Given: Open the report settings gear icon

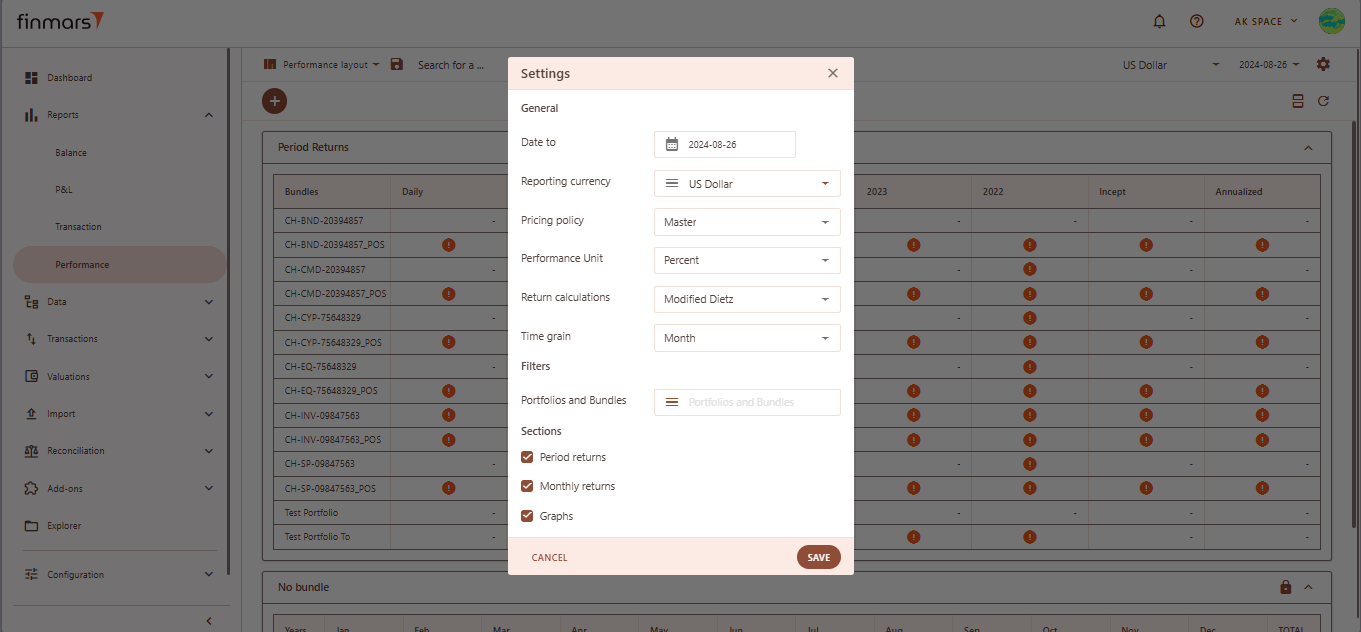Looking at the screenshot, I should pyautogui.click(x=1323, y=64).
